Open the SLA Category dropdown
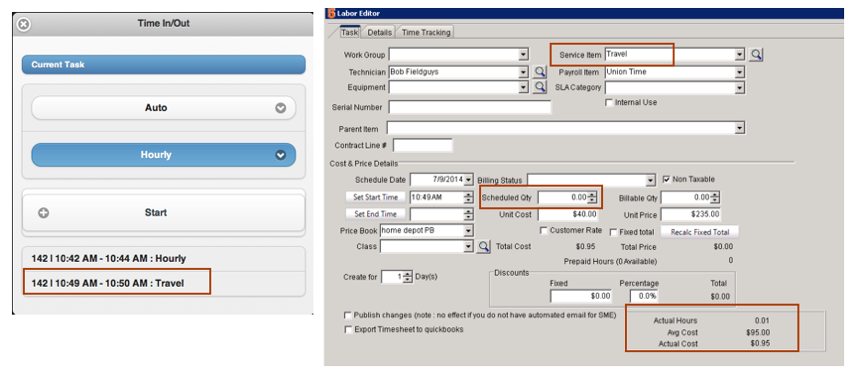The width and height of the screenshot is (856, 377). pyautogui.click(x=740, y=87)
